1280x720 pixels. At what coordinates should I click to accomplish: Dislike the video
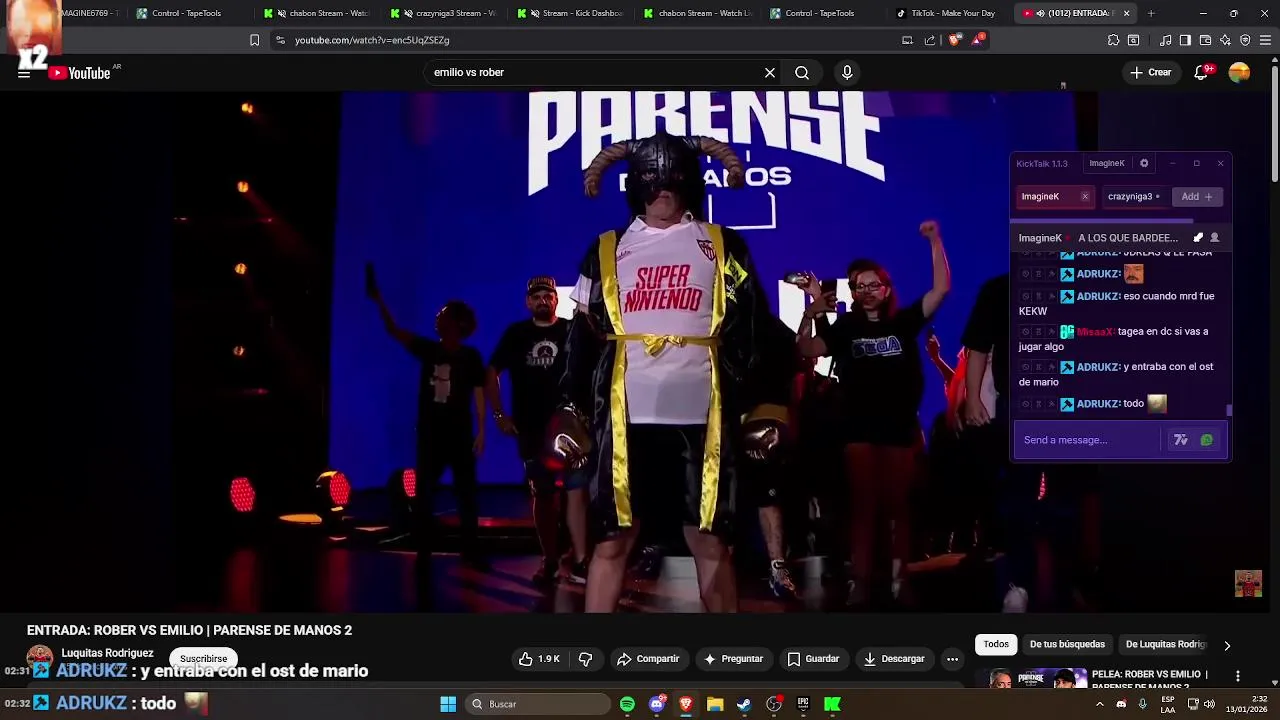click(586, 659)
